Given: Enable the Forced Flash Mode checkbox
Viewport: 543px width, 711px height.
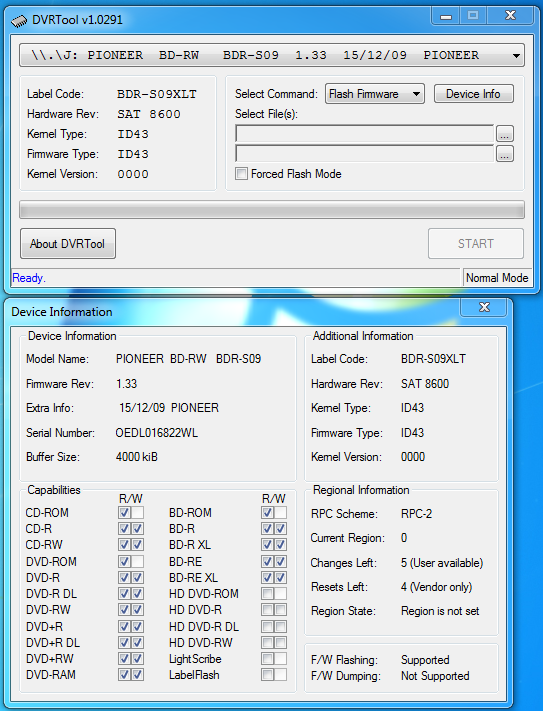Looking at the screenshot, I should pos(242,174).
